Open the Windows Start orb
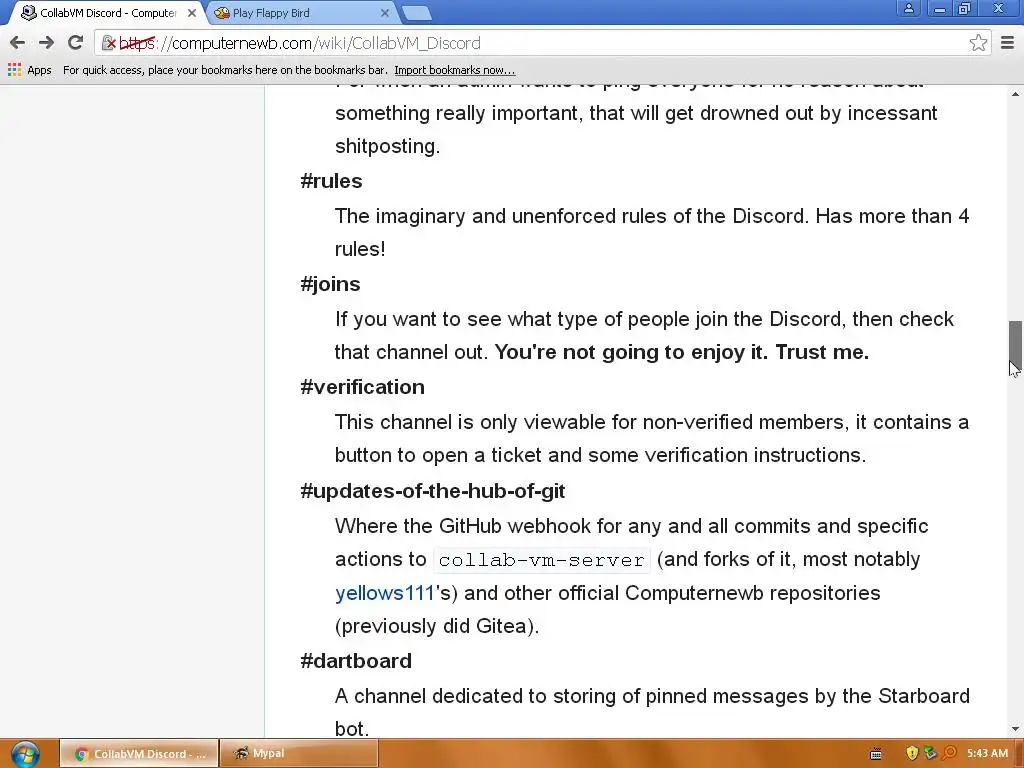Viewport: 1024px width, 768px height. coord(25,754)
